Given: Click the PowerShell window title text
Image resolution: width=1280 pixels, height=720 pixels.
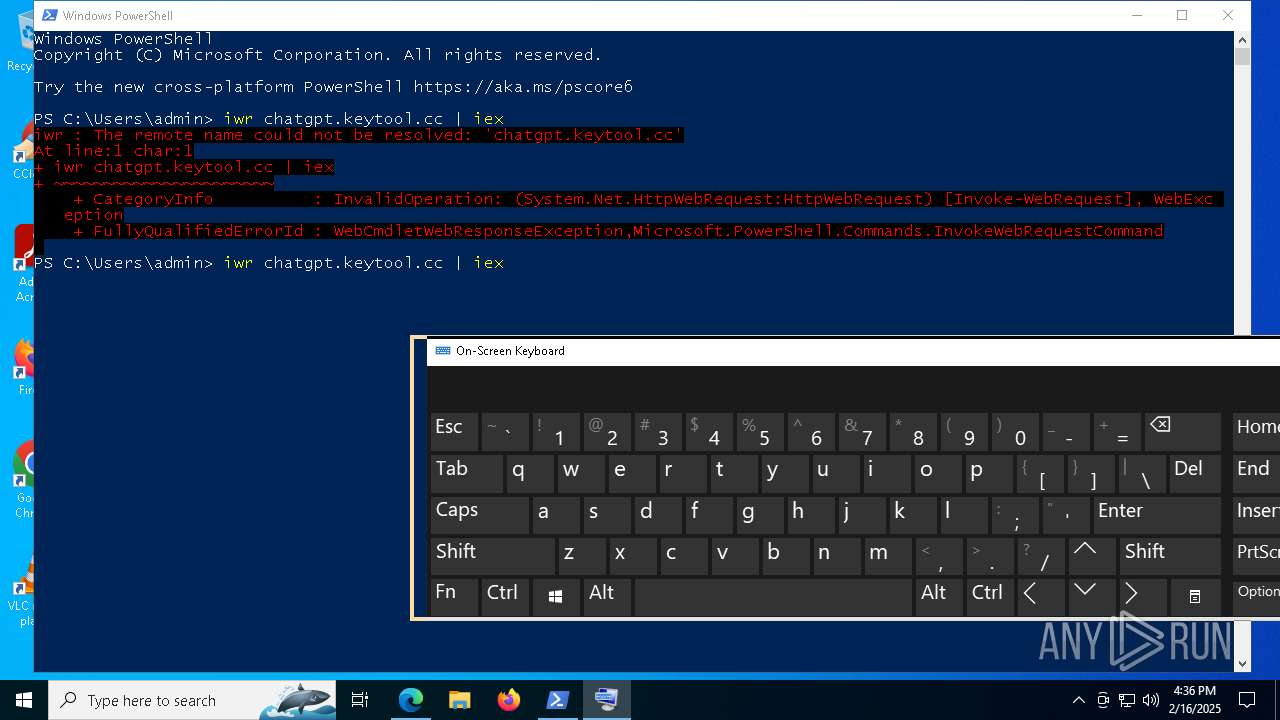Looking at the screenshot, I should tap(118, 15).
